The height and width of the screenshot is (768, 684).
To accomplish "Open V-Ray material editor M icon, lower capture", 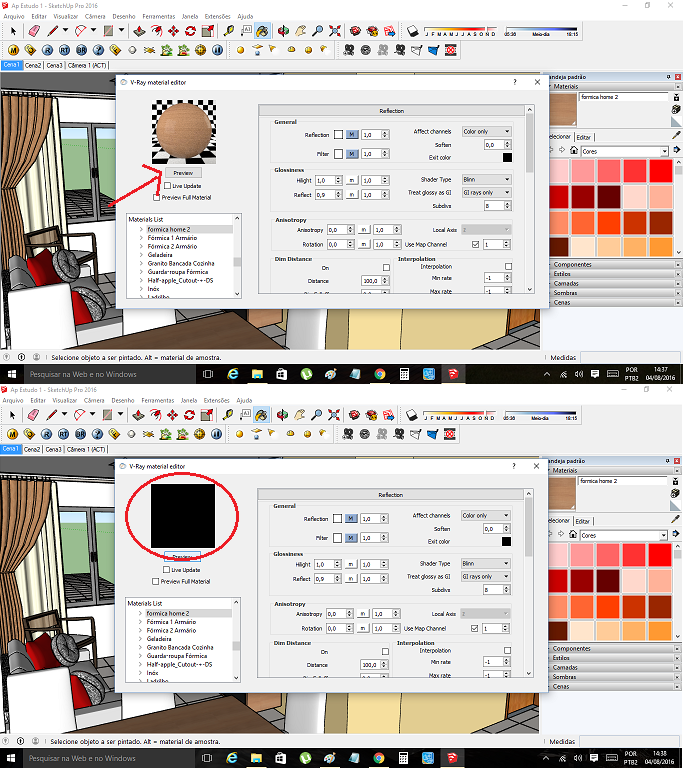I will click(12, 434).
